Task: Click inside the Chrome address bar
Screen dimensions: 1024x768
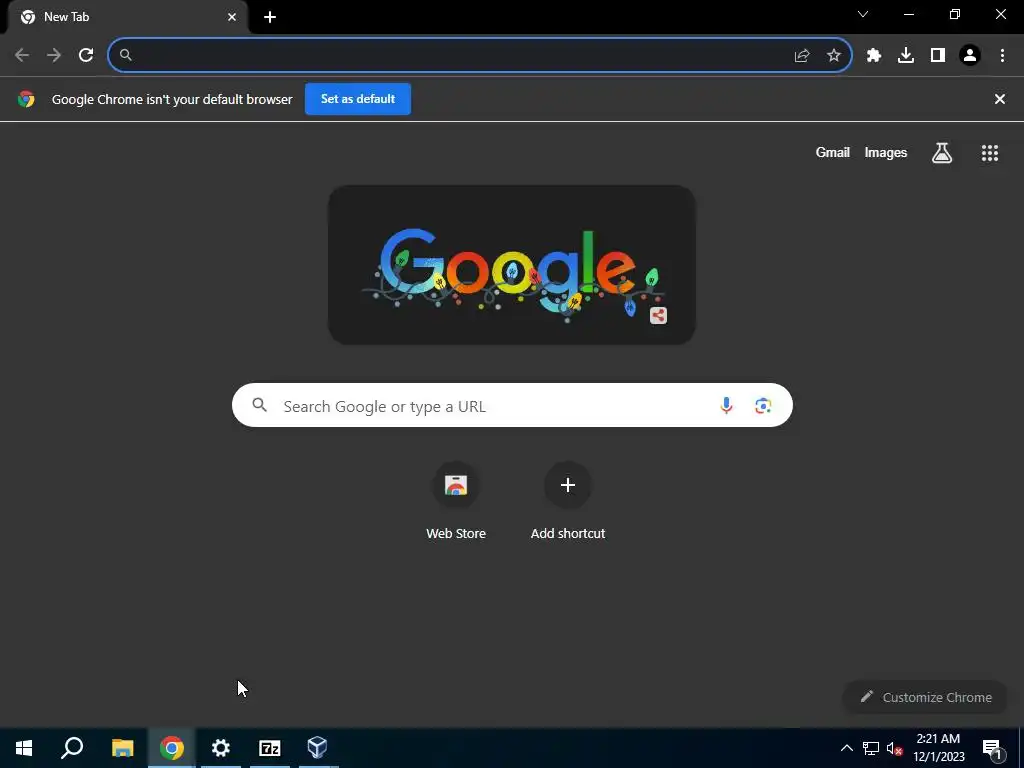Action: [x=479, y=55]
